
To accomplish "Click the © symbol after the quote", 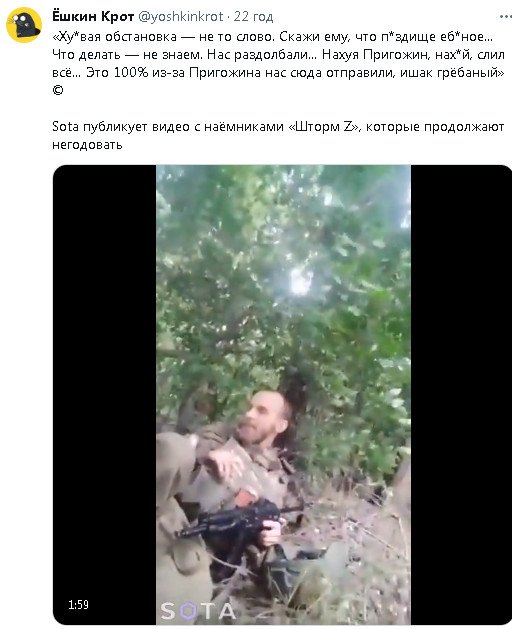I will [x=58, y=90].
